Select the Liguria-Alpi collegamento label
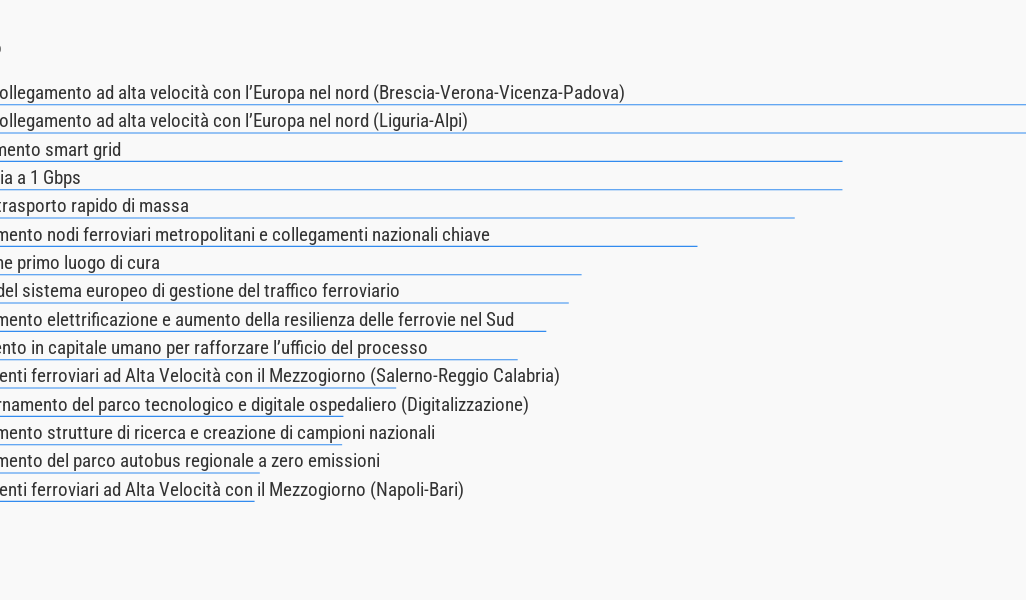Viewport: 1026px width, 600px height. click(234, 121)
